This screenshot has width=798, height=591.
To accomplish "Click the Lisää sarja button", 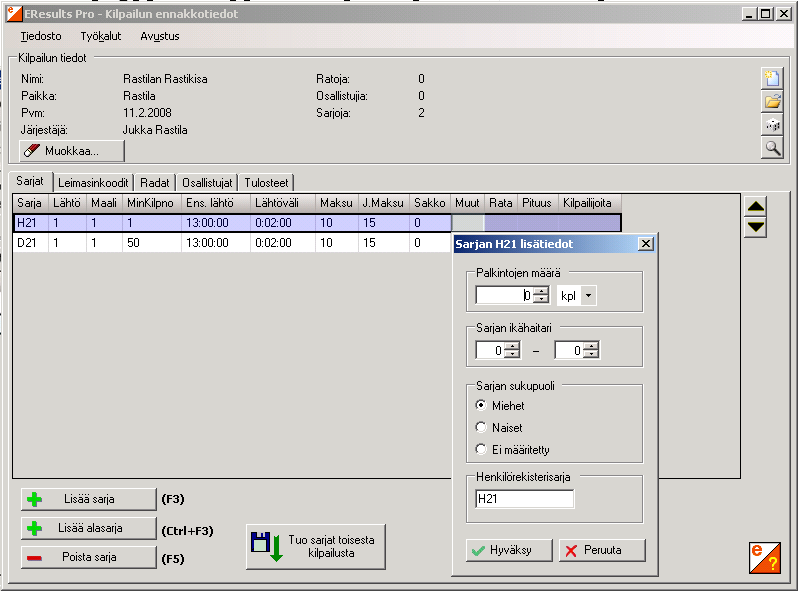I will coord(89,499).
